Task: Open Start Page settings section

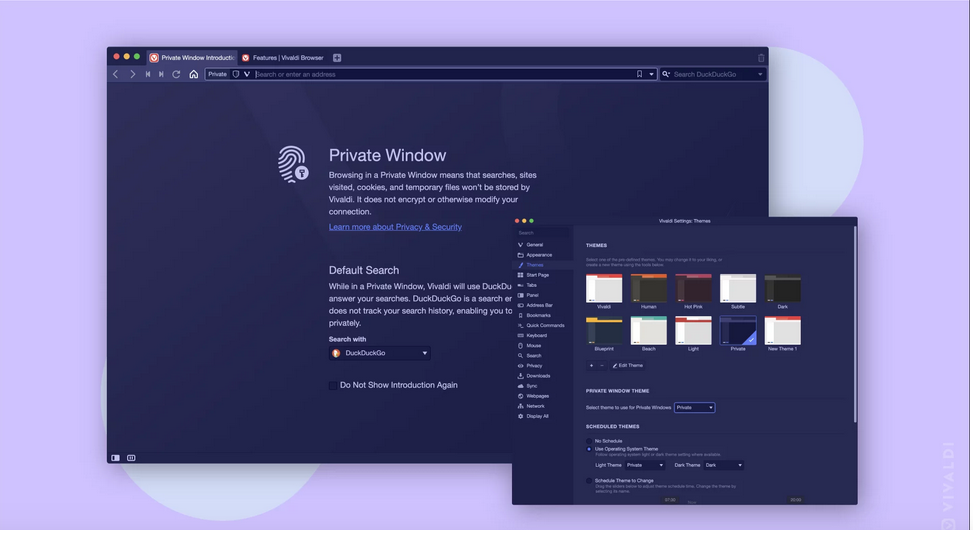Action: point(540,275)
